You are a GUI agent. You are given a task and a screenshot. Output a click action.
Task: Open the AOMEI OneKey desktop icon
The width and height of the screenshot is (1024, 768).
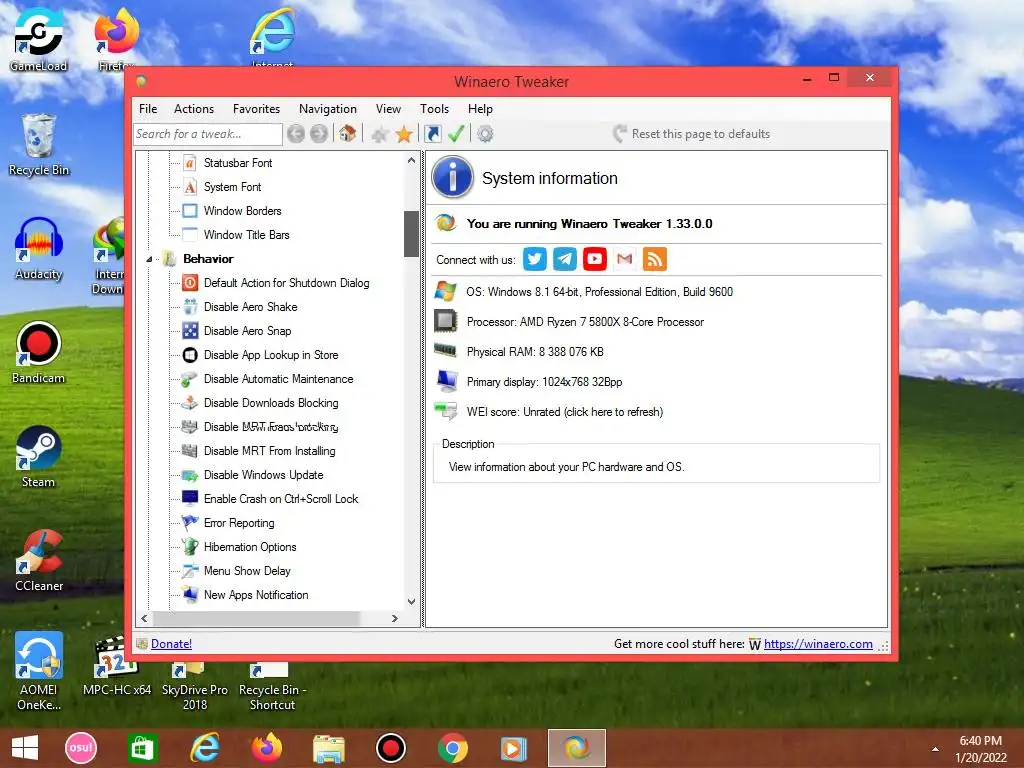pyautogui.click(x=39, y=671)
